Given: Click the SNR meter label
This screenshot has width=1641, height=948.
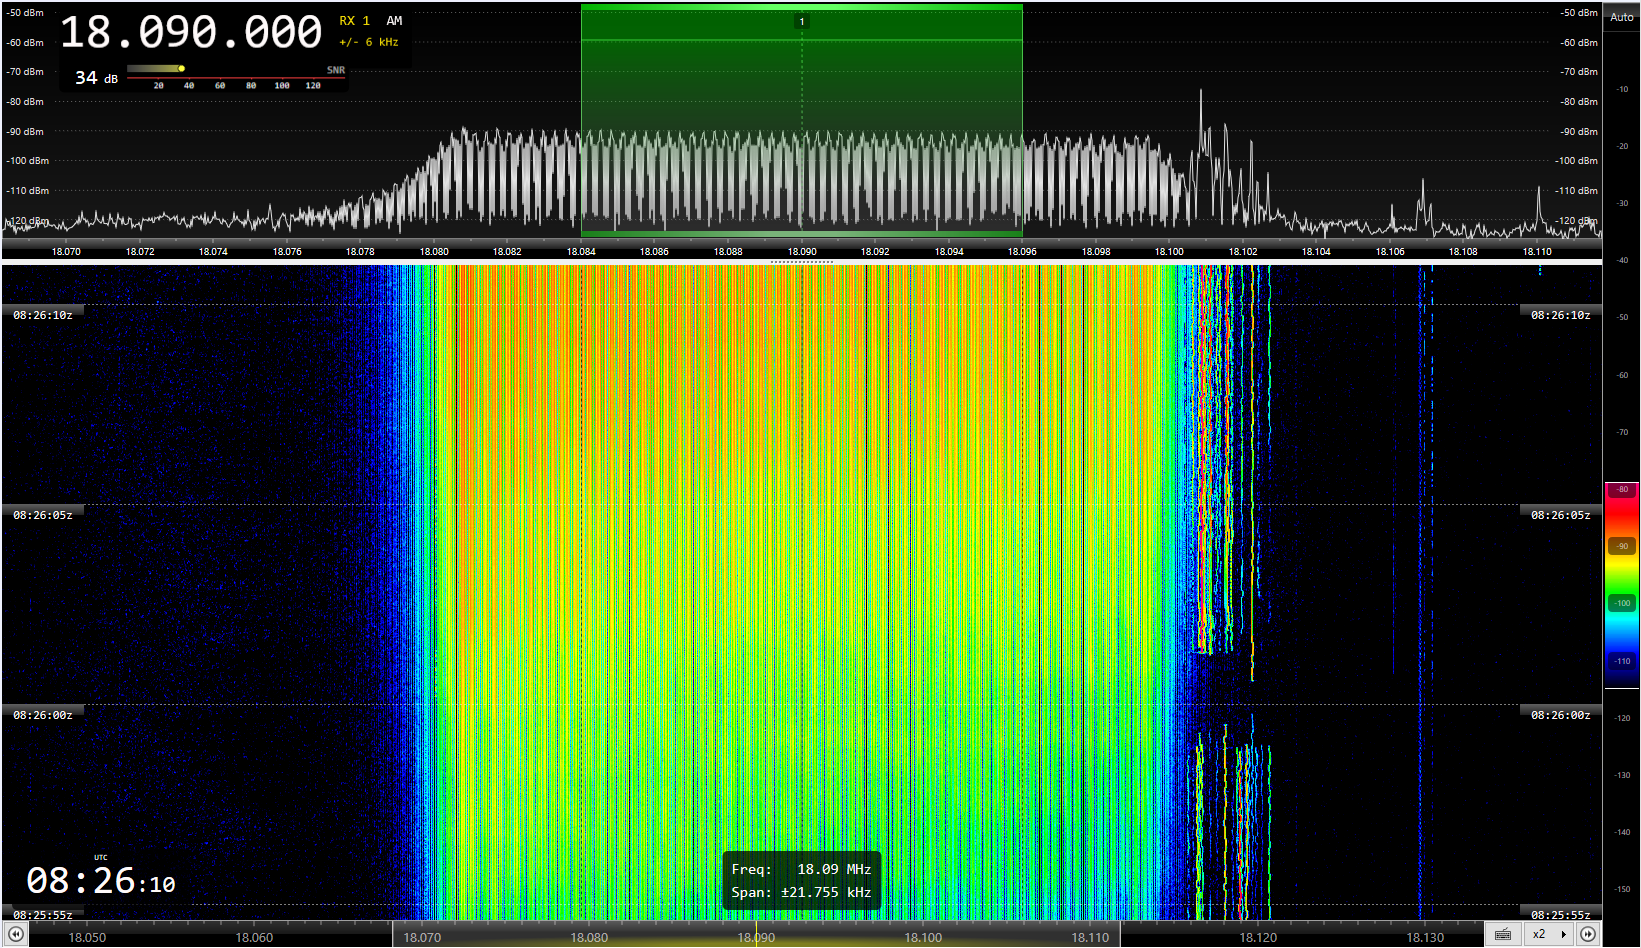Looking at the screenshot, I should tap(335, 70).
